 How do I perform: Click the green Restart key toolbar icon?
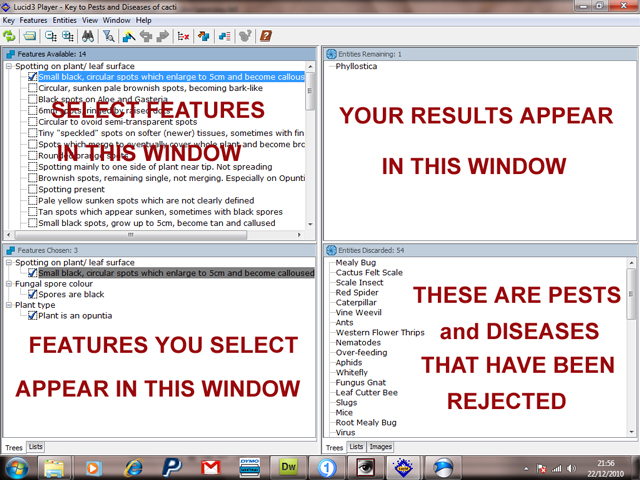pyautogui.click(x=10, y=36)
